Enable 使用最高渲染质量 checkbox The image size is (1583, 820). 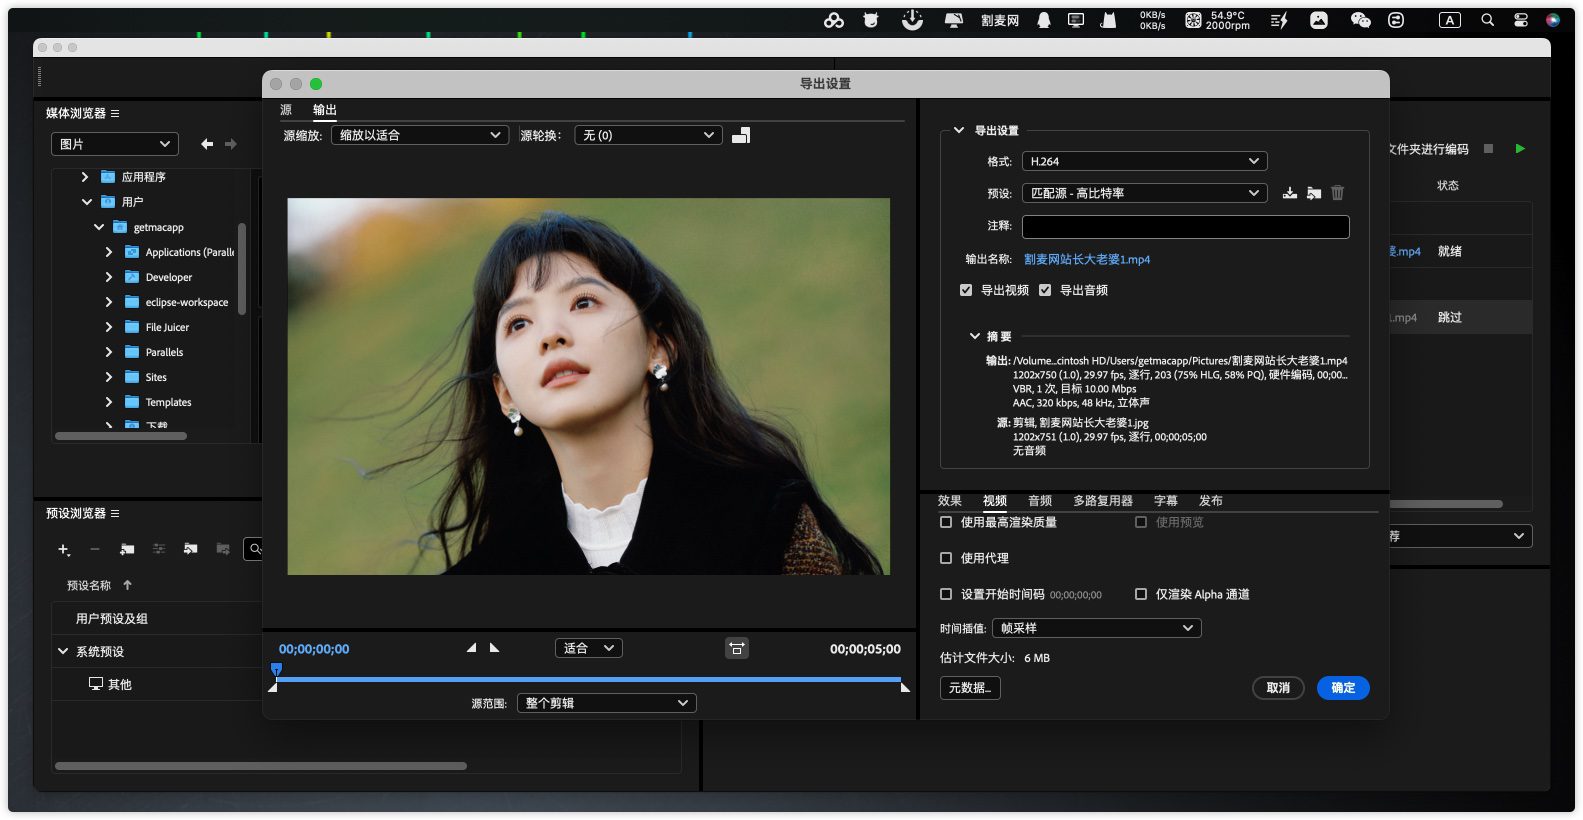coord(946,522)
